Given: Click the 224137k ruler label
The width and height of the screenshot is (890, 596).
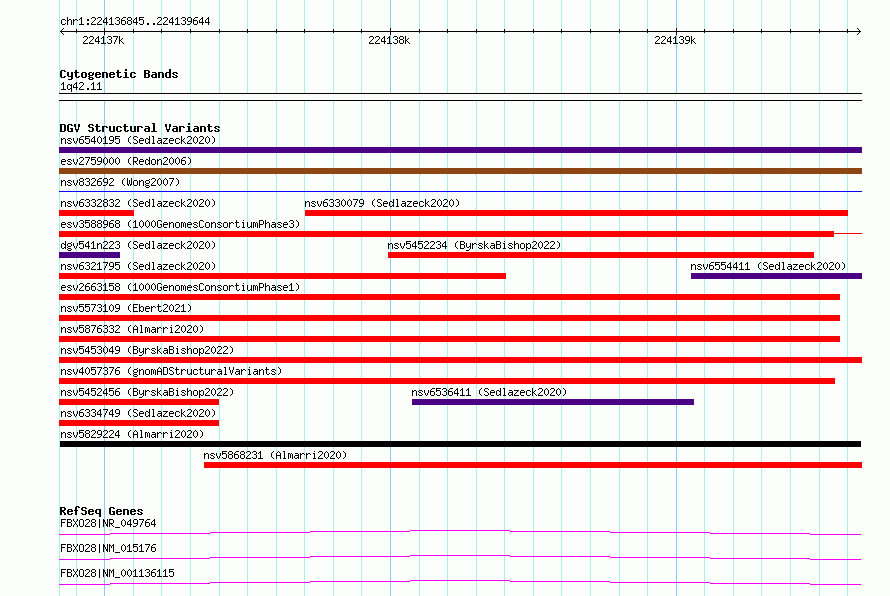Looking at the screenshot, I should coord(103,40).
